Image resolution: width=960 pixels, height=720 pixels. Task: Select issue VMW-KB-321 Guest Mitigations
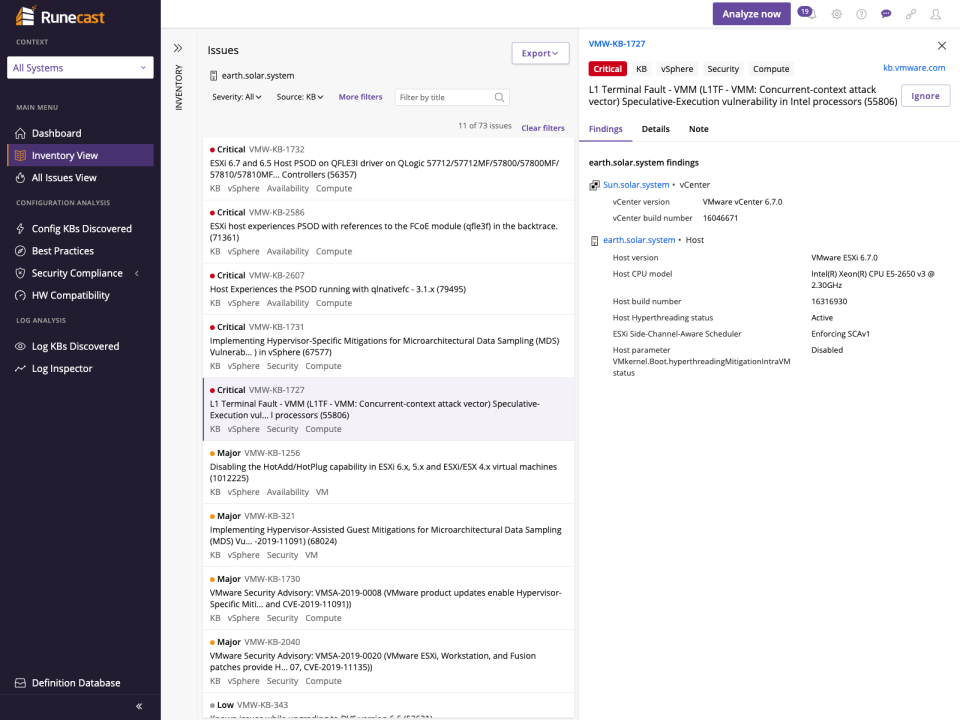tap(388, 536)
